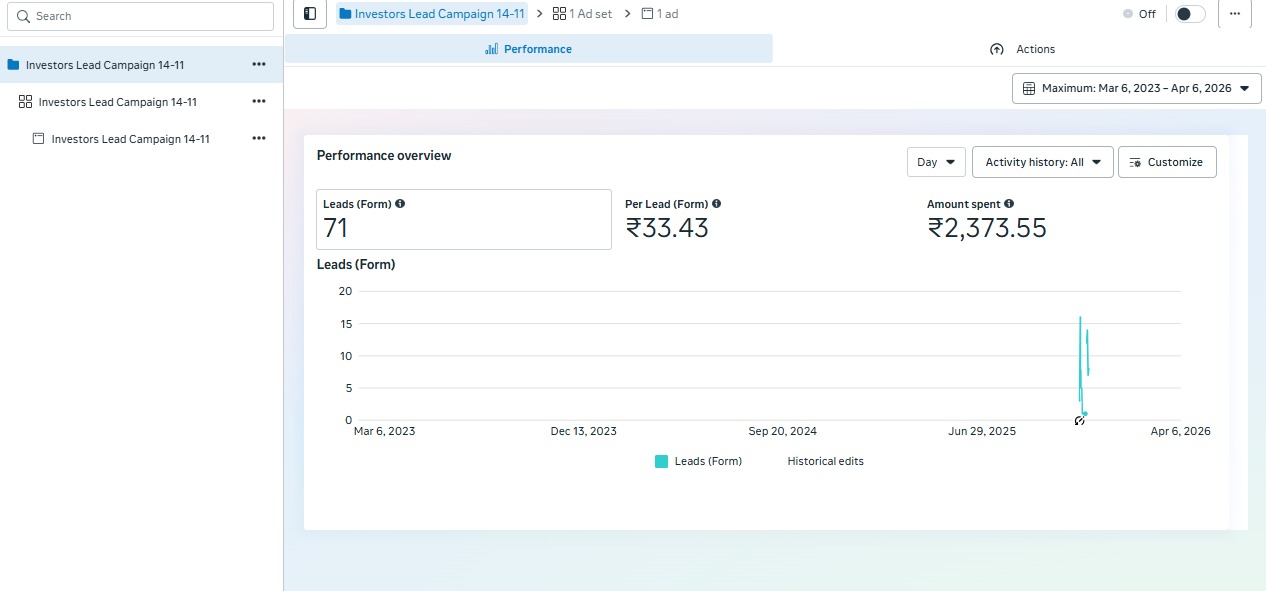Screen dimensions: 1266x591
Task: Click Investors Lead Campaign 14-11 breadcrumb
Action: click(431, 14)
